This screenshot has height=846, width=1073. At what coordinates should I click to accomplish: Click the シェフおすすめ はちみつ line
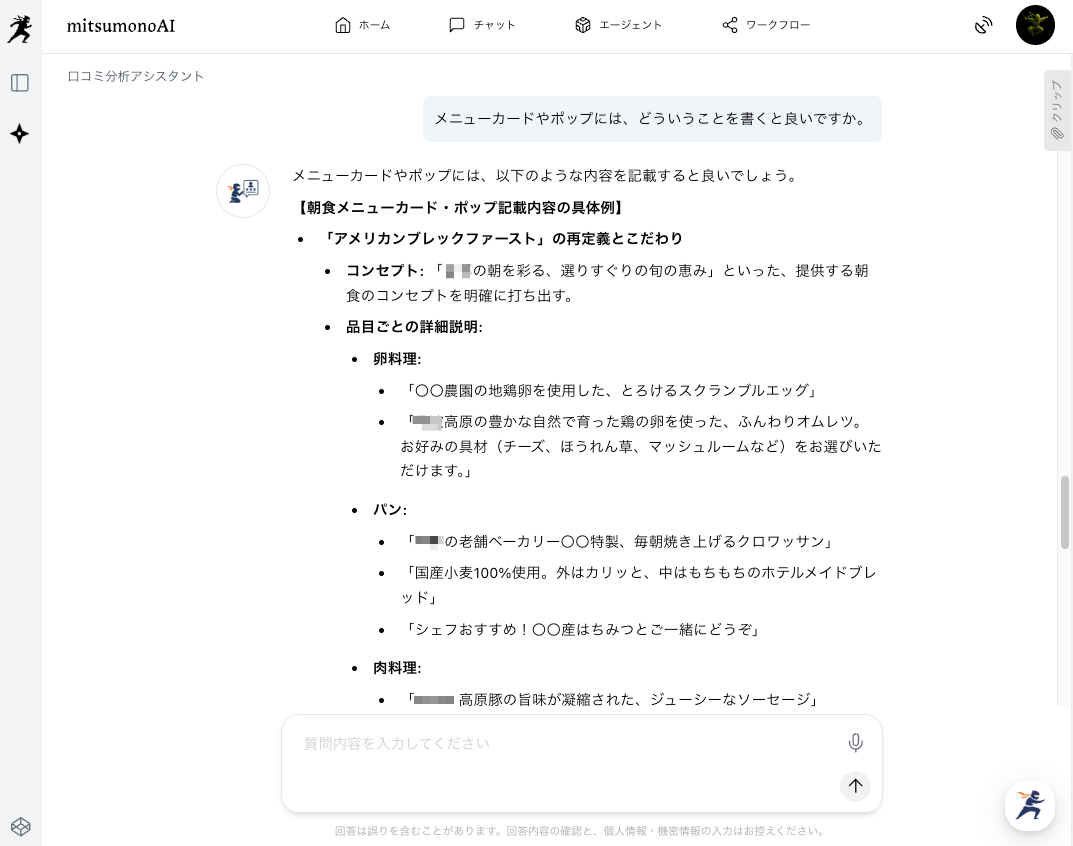click(581, 630)
